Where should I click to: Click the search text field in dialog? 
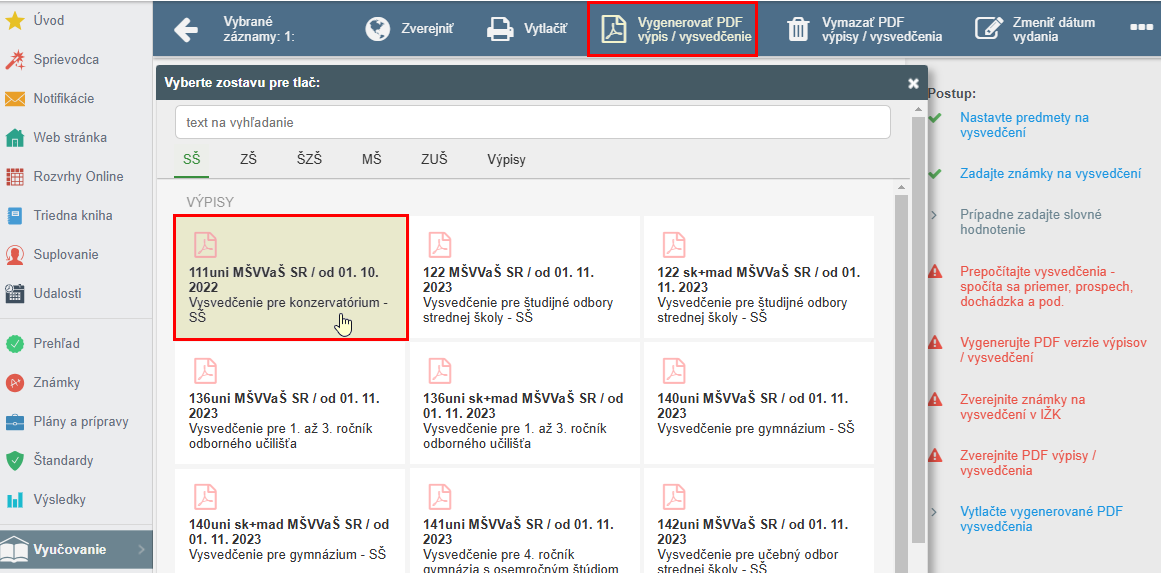(x=532, y=122)
